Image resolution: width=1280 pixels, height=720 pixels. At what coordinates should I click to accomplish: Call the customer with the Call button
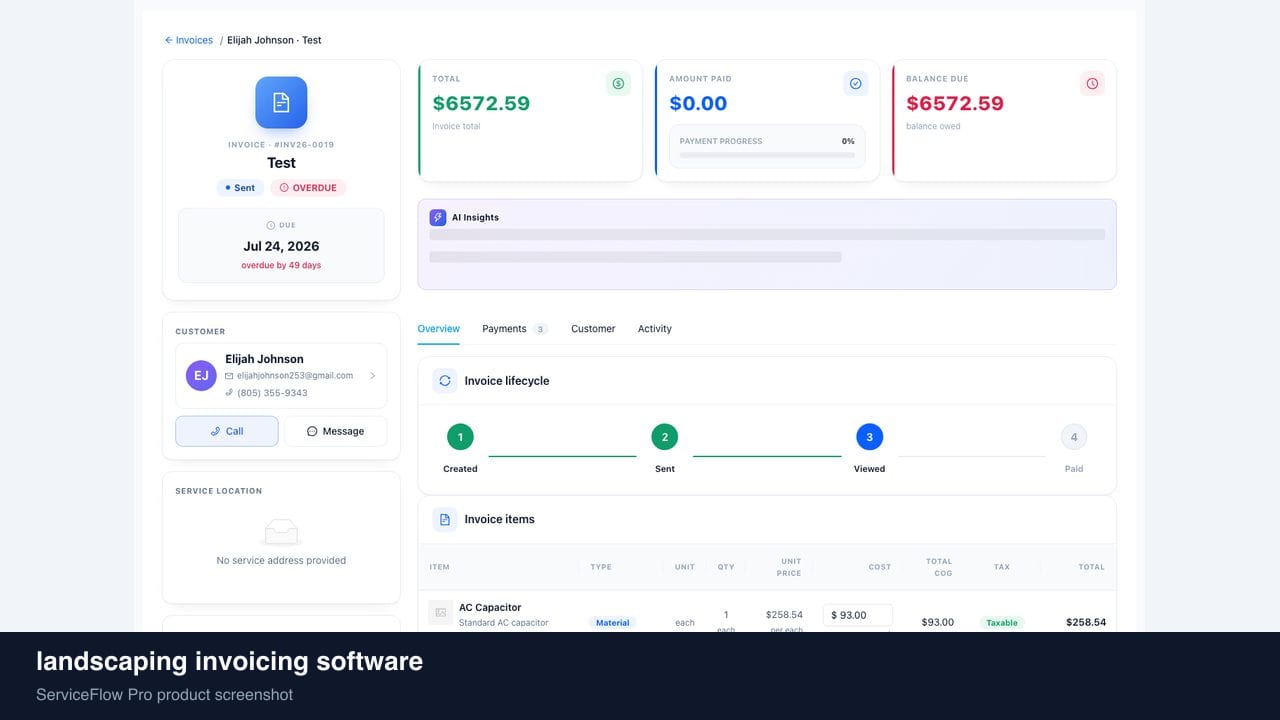pos(227,431)
